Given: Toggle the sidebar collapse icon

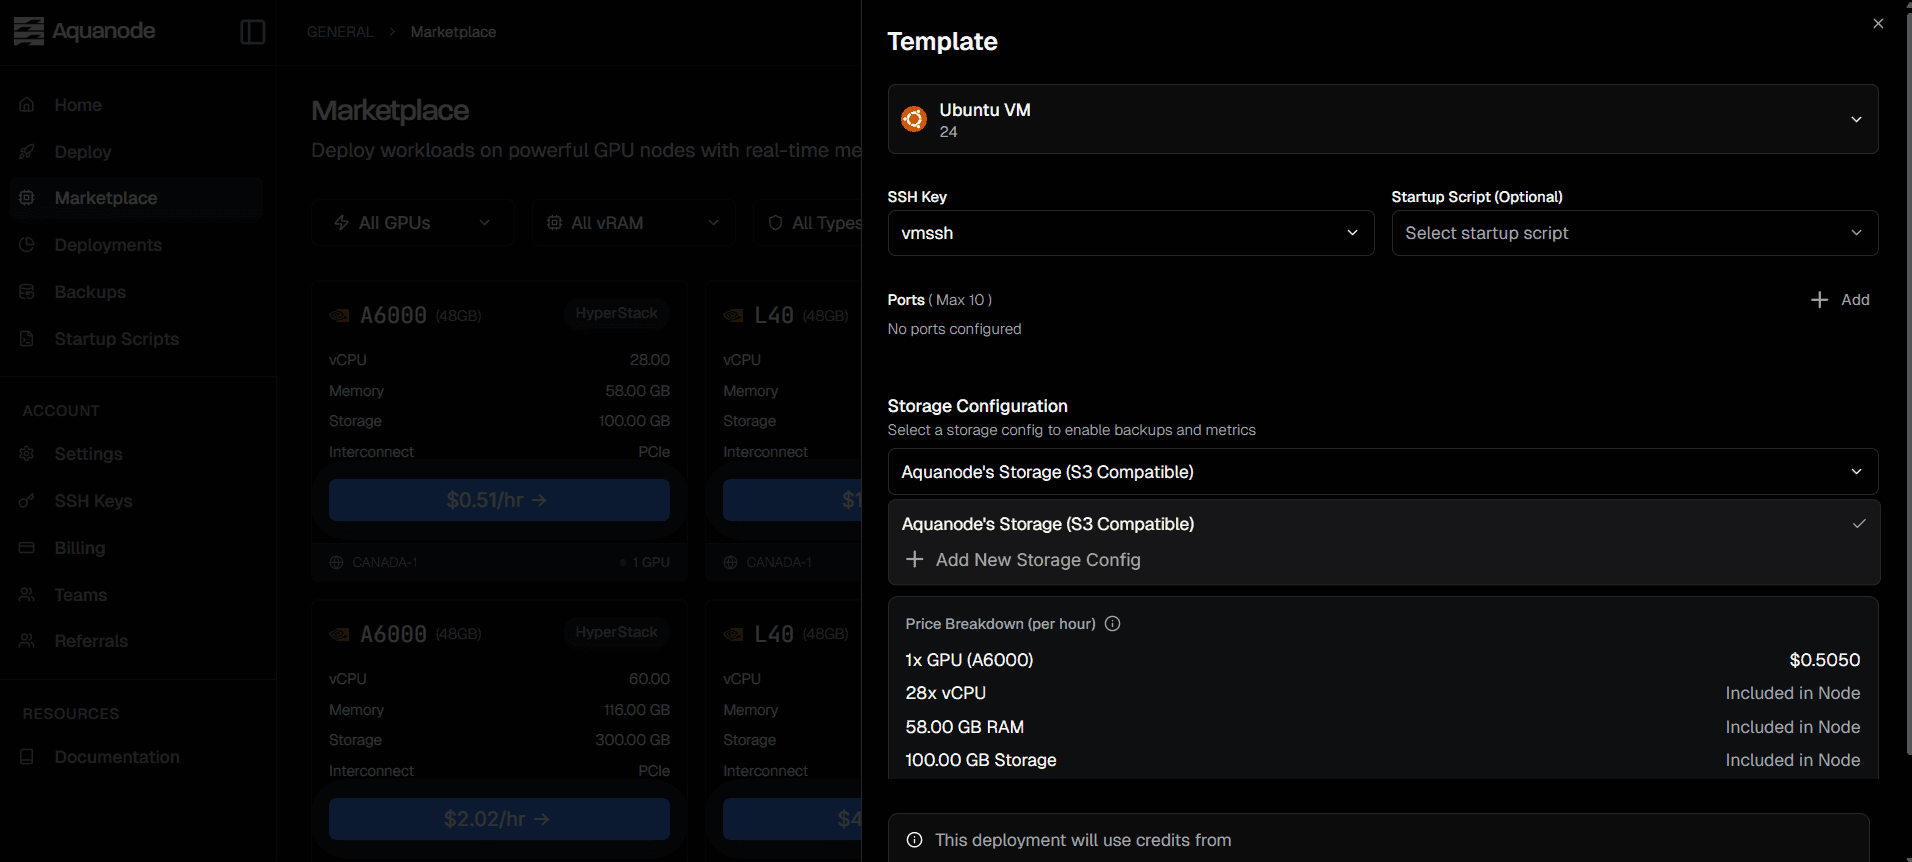Looking at the screenshot, I should [253, 32].
